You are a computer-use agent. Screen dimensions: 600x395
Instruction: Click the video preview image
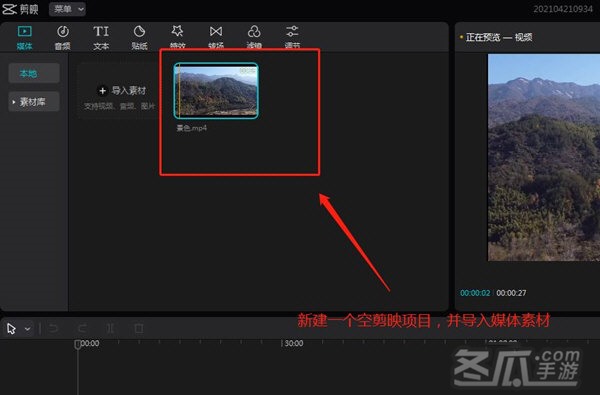click(x=544, y=157)
